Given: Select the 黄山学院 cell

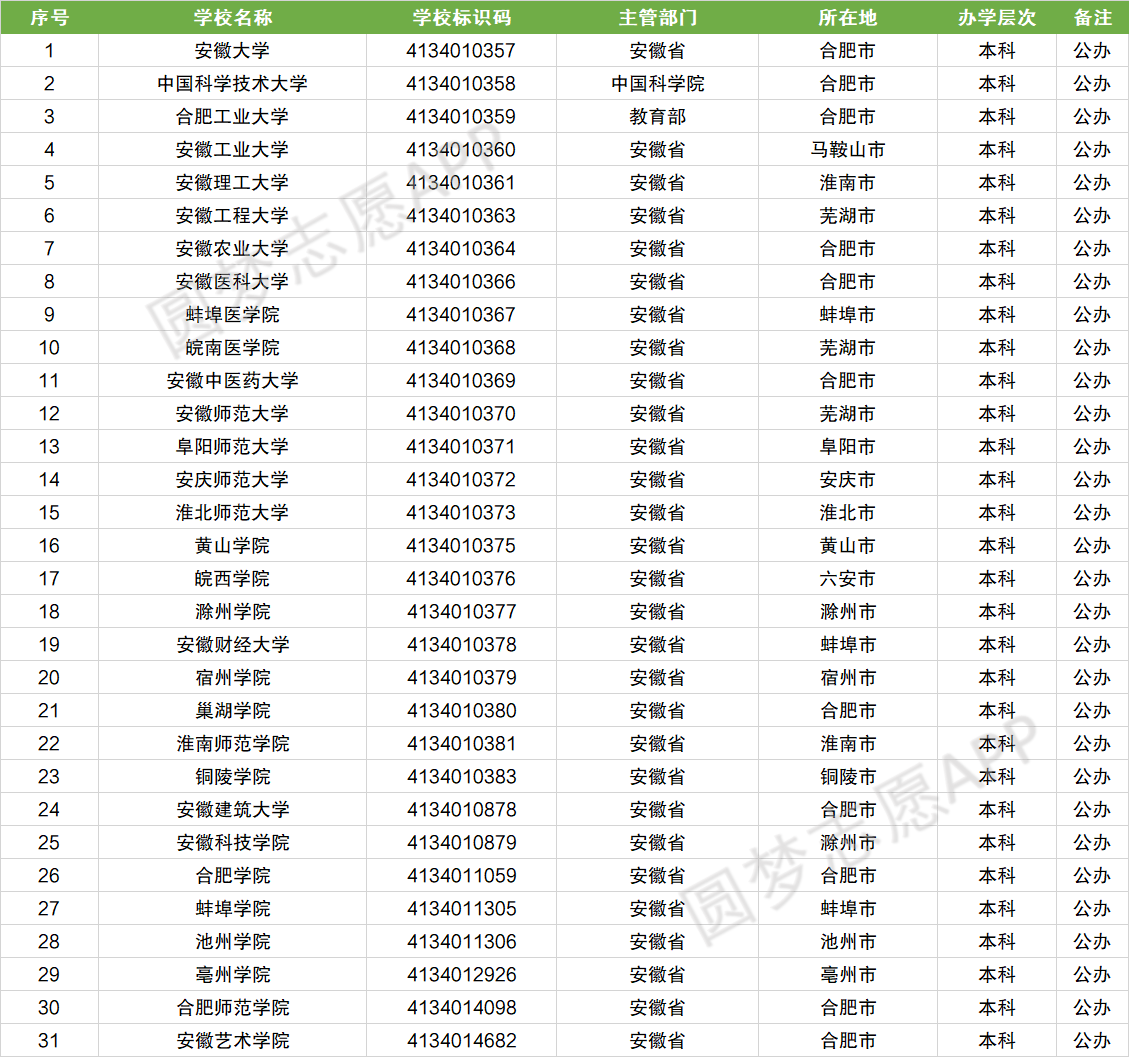Looking at the screenshot, I should coord(232,546).
